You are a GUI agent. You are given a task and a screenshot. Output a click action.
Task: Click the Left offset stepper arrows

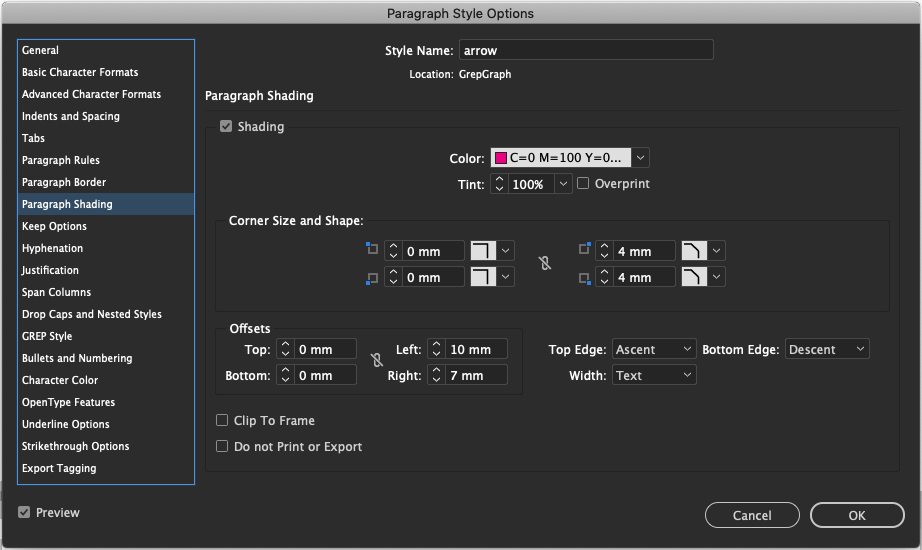pos(436,349)
